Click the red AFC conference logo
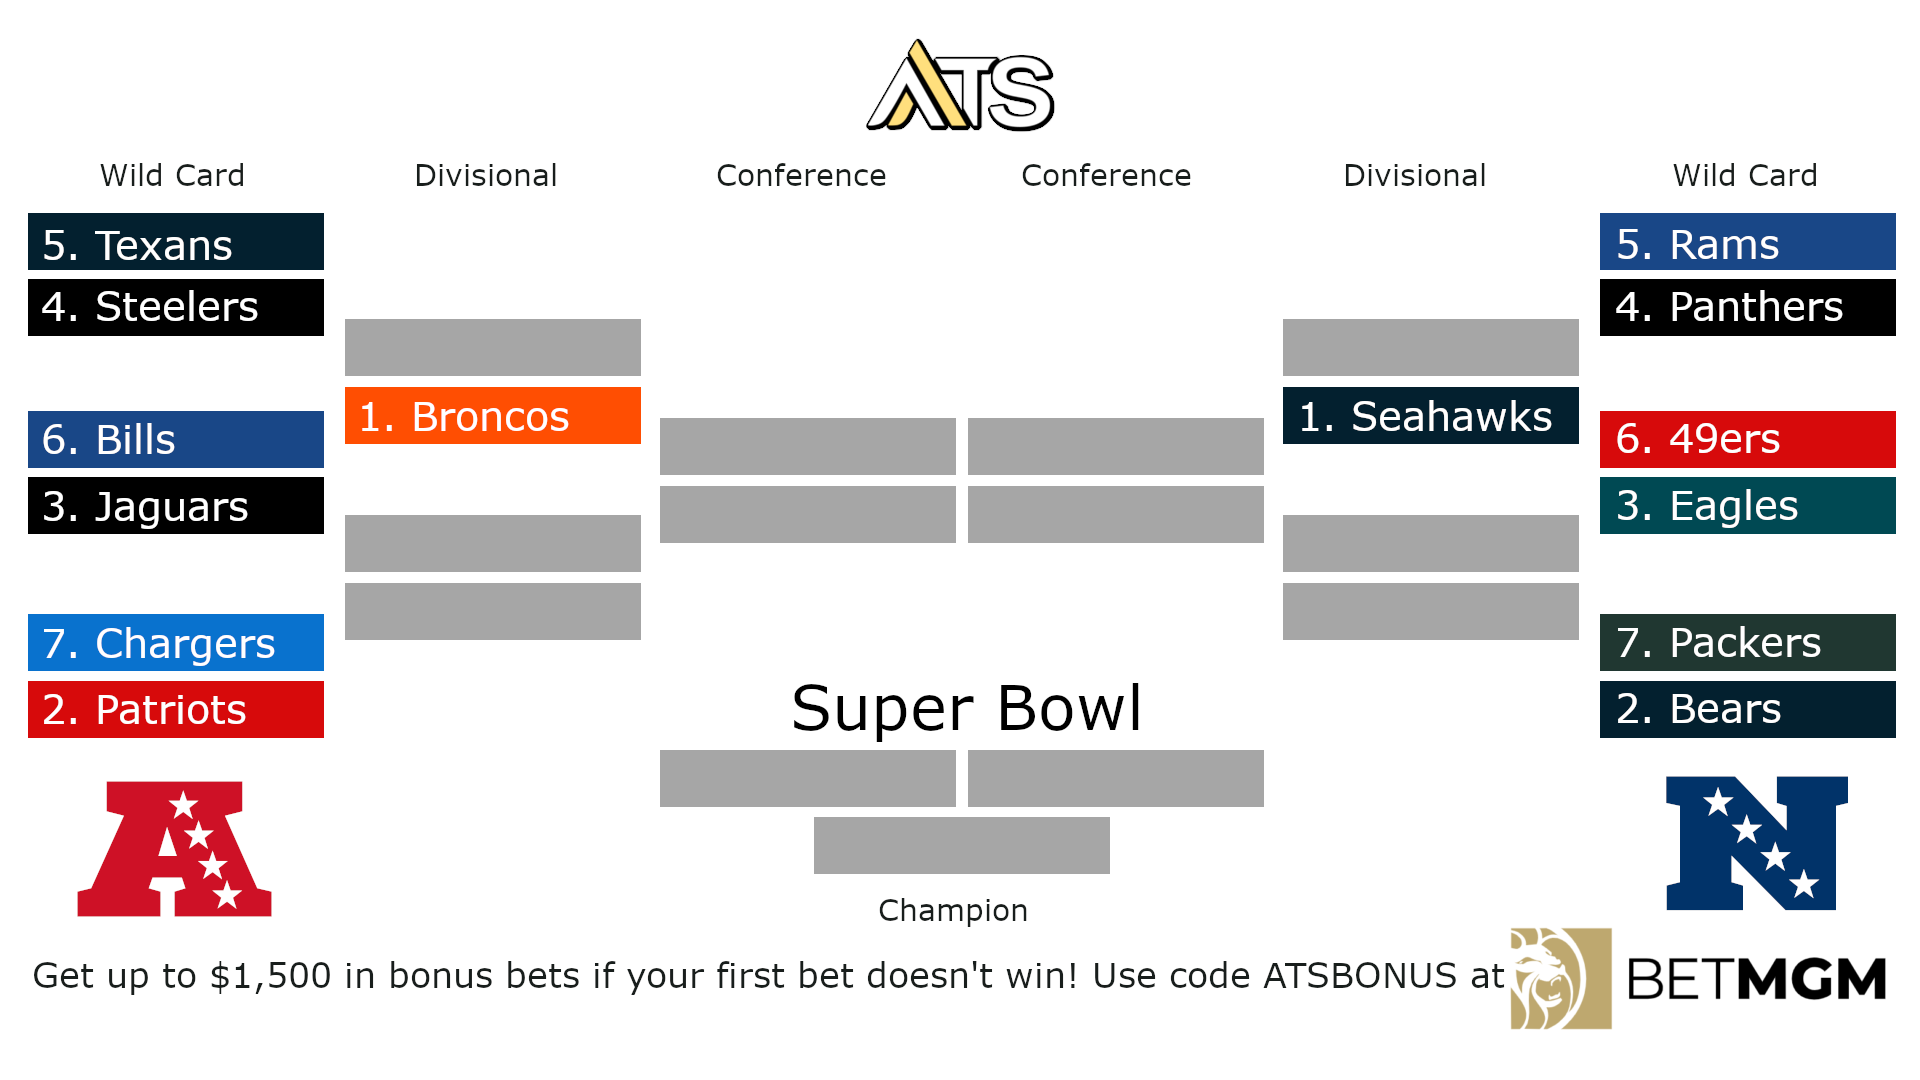1920x1080 pixels. click(x=175, y=848)
